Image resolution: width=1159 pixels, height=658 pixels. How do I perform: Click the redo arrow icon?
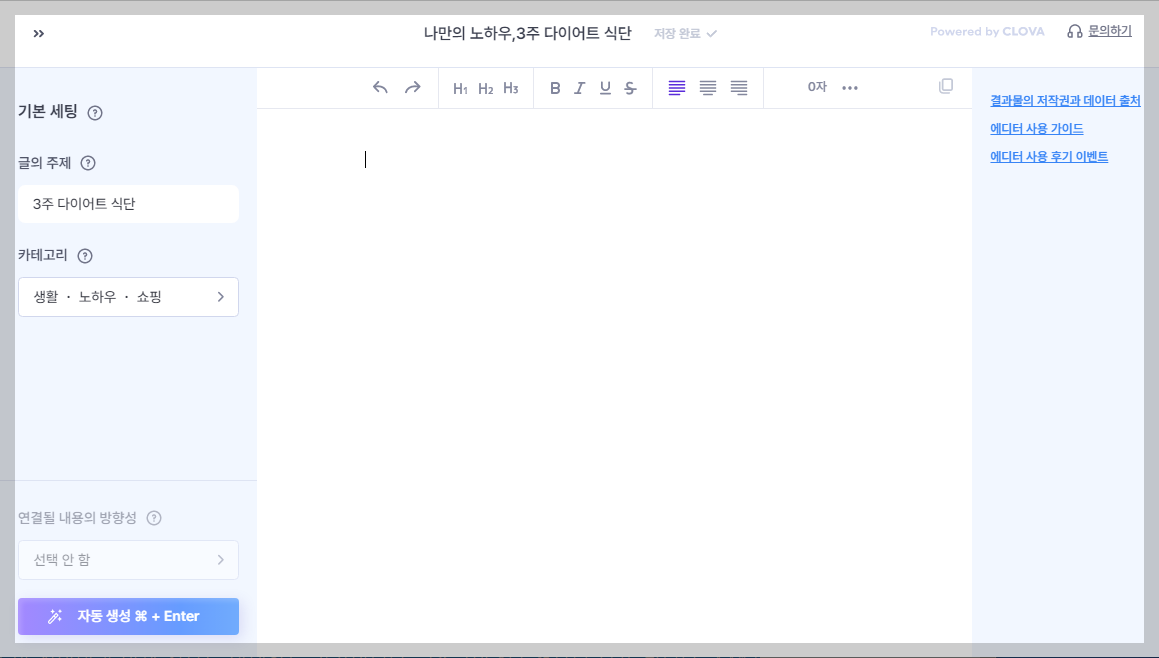pos(412,87)
